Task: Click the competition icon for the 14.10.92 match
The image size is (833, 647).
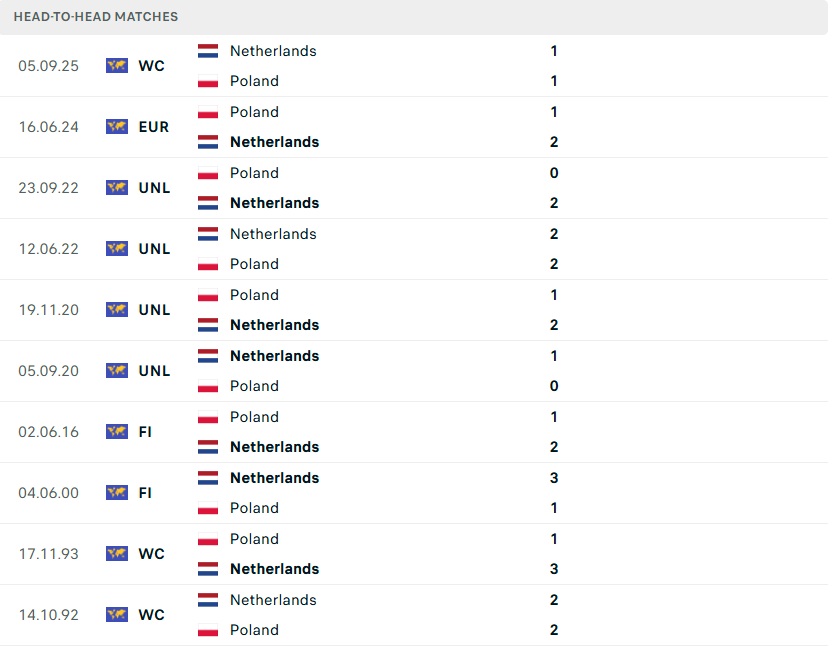Action: (117, 615)
